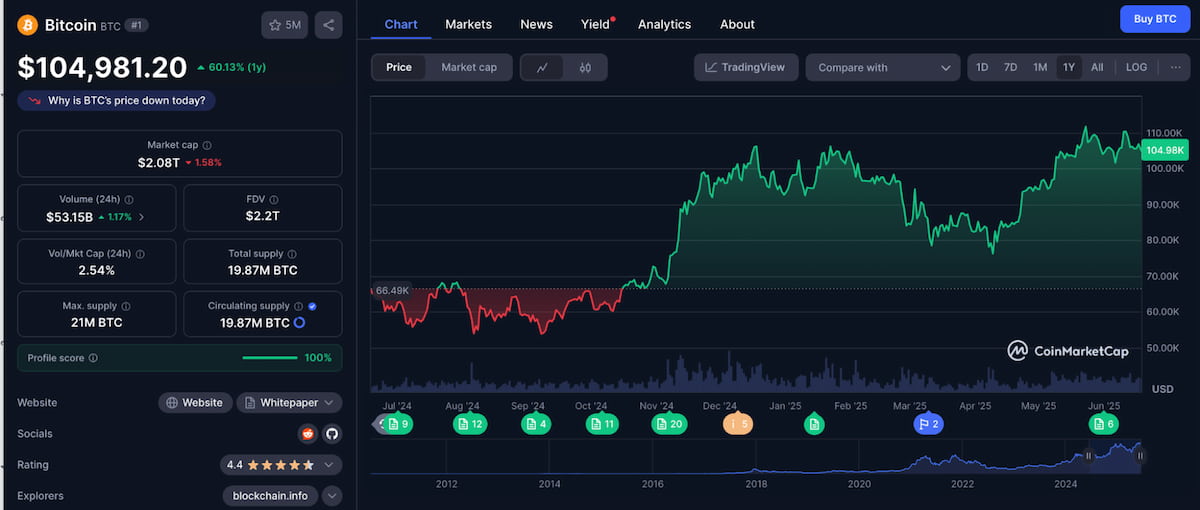Grab the left range handle on overview chart
1200x510 pixels.
click(1089, 456)
